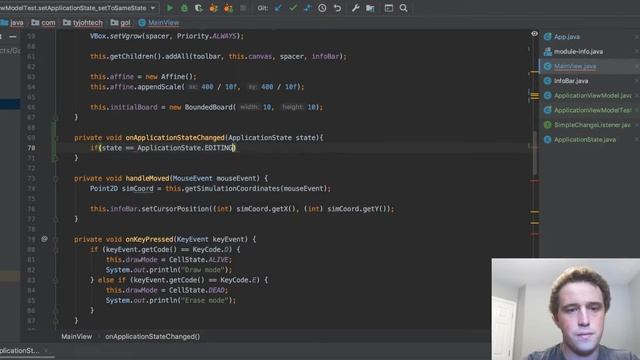Collapse onKeyPressed method fold marker
This screenshot has height=360, width=640.
pos(56,239)
